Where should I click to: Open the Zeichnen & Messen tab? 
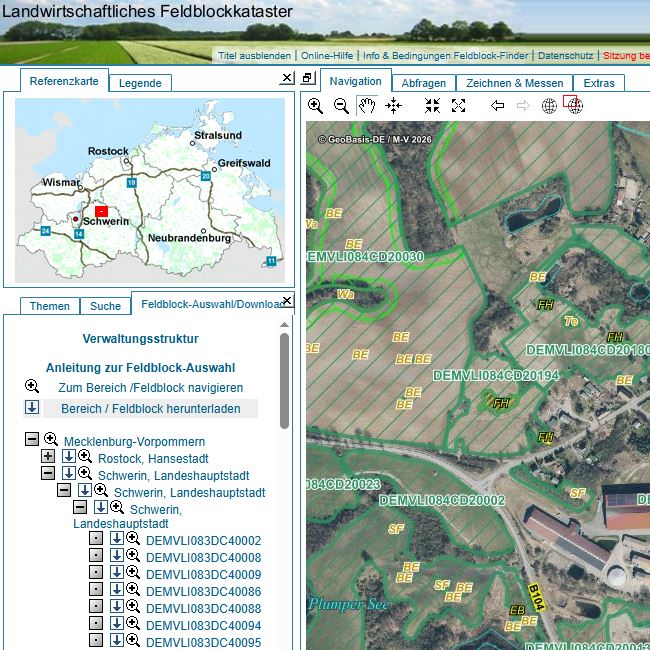(514, 83)
